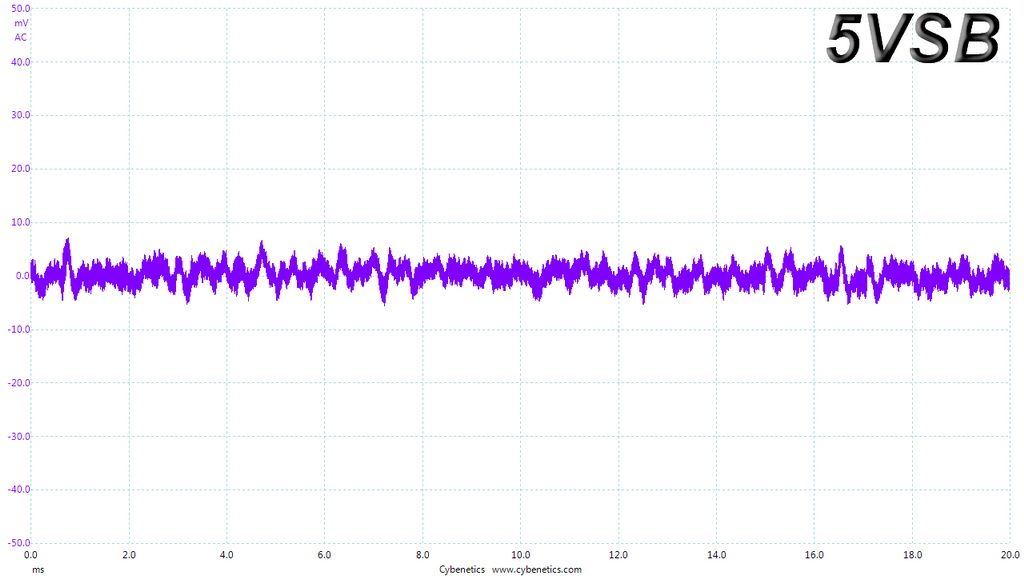The image size is (1024, 576).
Task: Open the www.cybenetics.com link text
Action: point(536,569)
